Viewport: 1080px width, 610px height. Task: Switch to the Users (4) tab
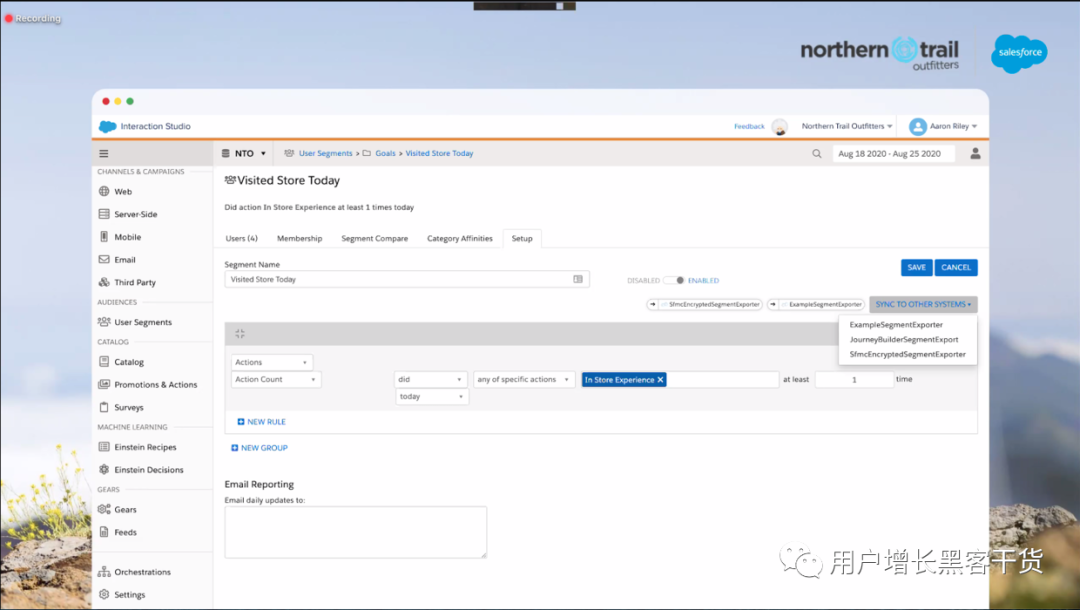[242, 238]
